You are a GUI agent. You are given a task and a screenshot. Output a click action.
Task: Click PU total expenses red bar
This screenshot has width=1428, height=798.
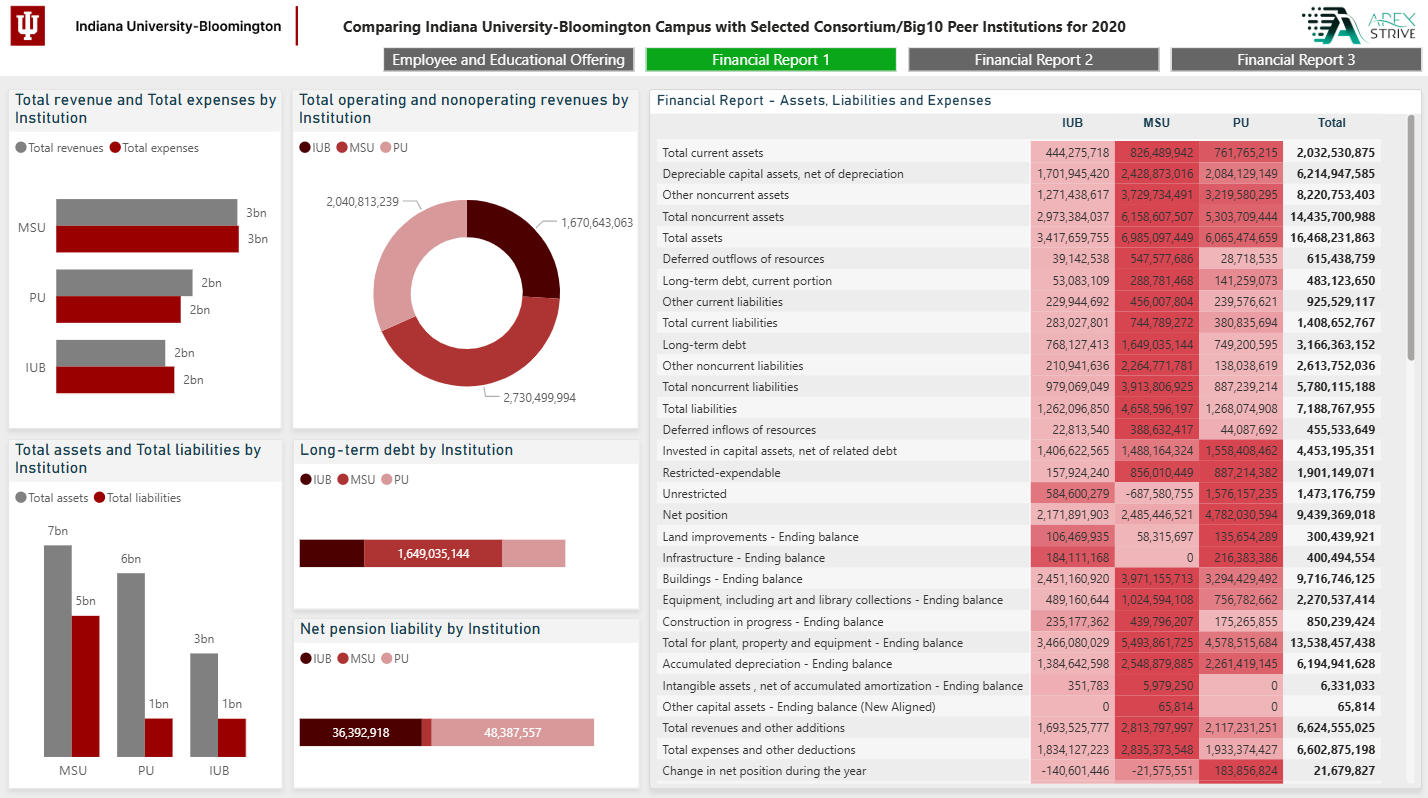(118, 310)
